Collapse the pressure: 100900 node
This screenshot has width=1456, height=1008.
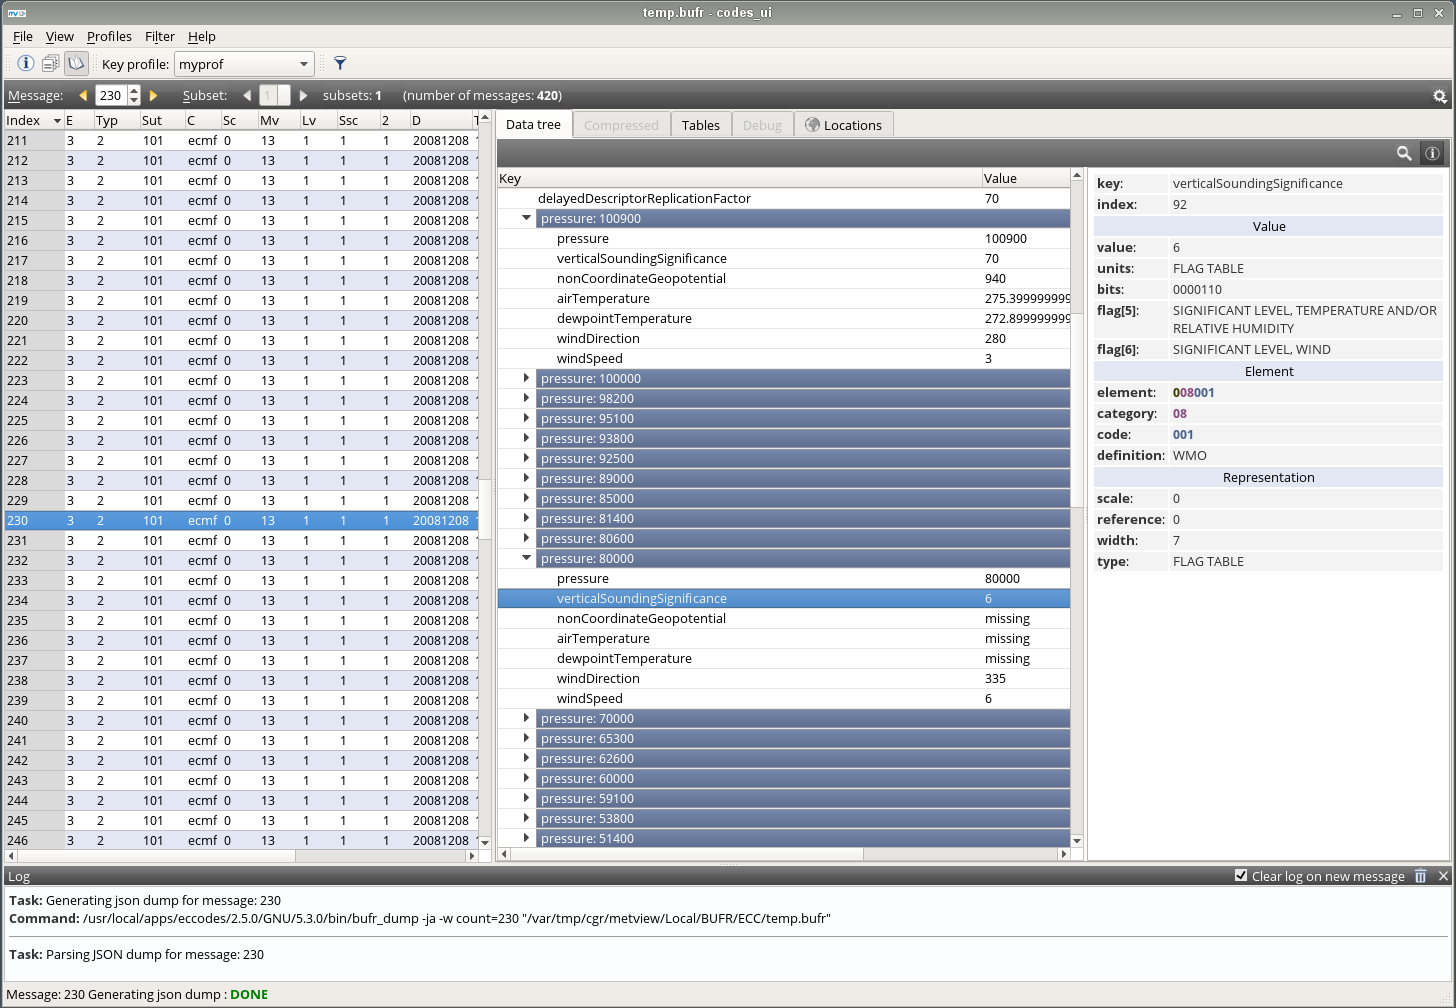526,218
